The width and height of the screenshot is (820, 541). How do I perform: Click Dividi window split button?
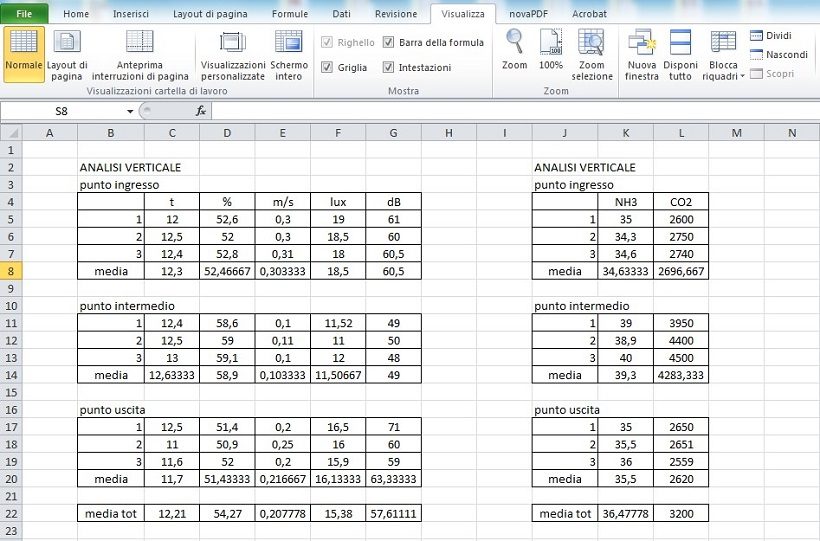(x=771, y=36)
